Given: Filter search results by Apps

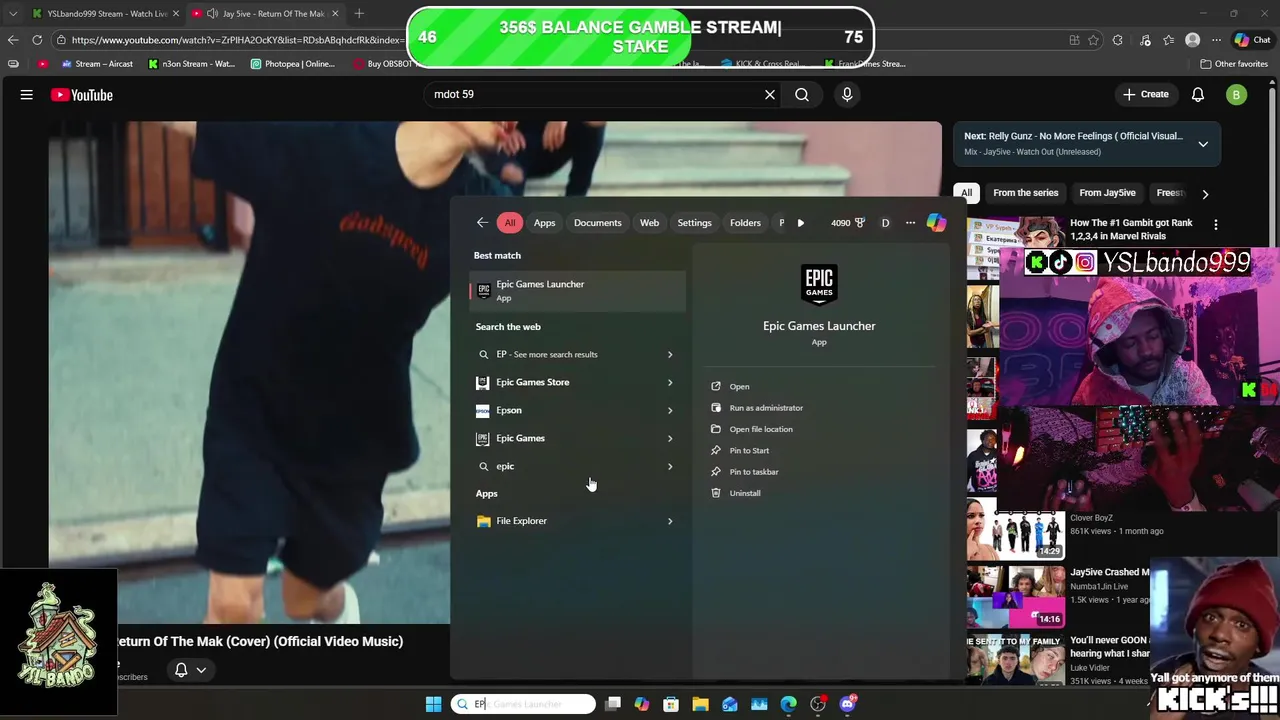Looking at the screenshot, I should tap(544, 223).
